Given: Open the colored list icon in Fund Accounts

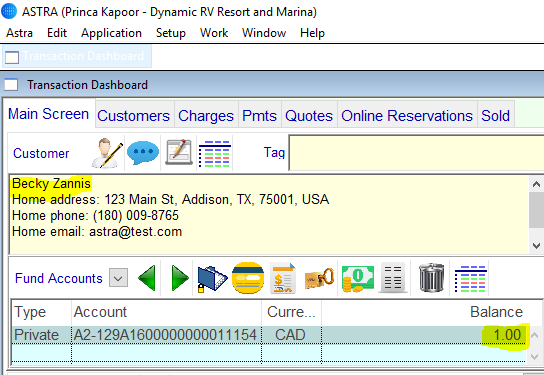Looking at the screenshot, I should pos(471,279).
